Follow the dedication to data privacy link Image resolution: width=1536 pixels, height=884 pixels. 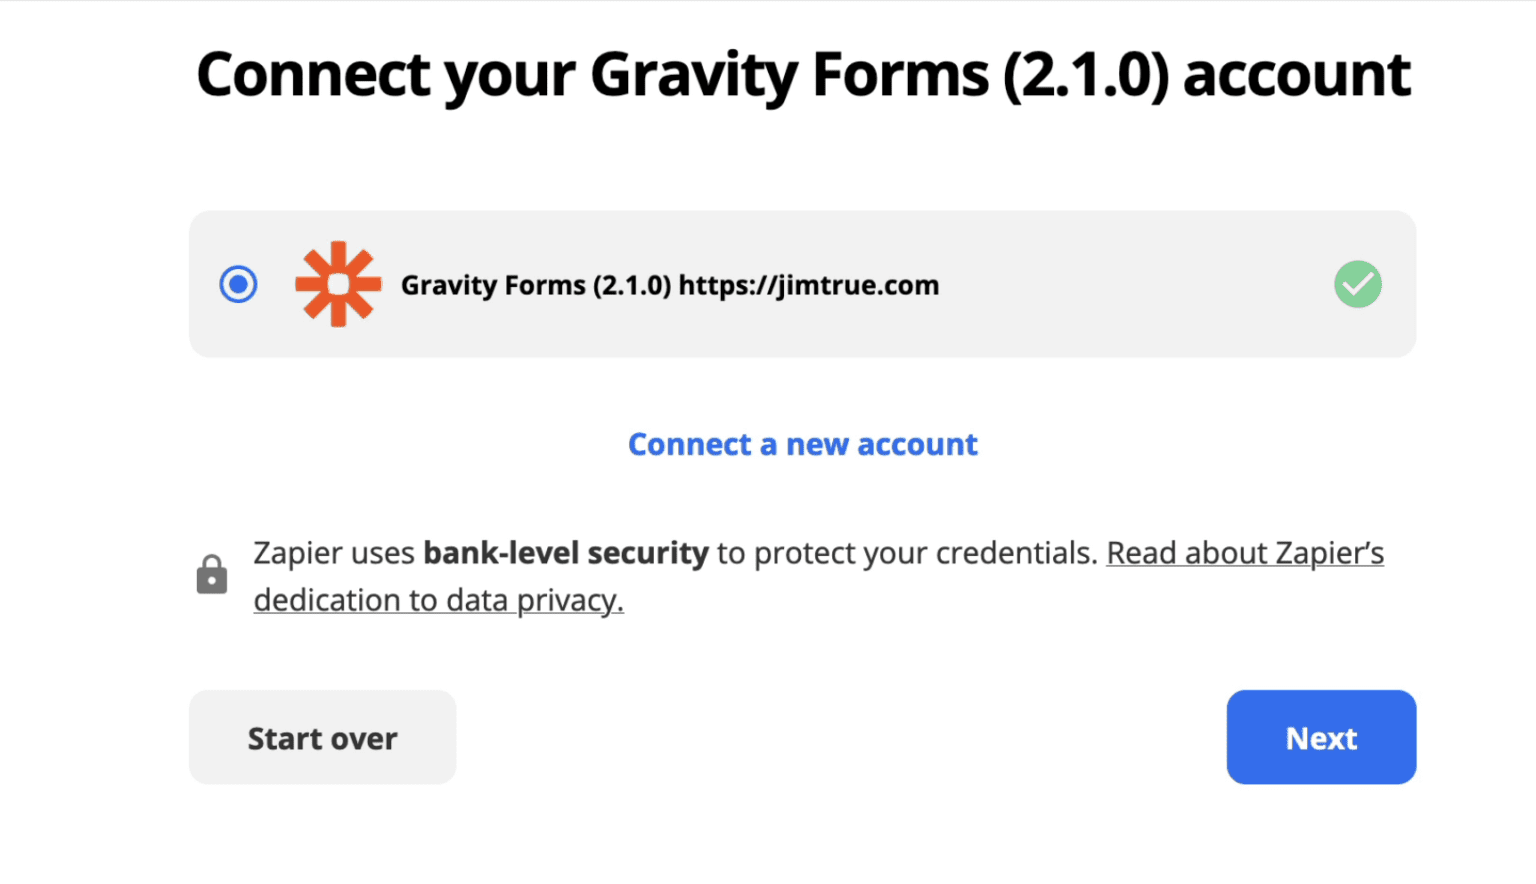tap(438, 600)
